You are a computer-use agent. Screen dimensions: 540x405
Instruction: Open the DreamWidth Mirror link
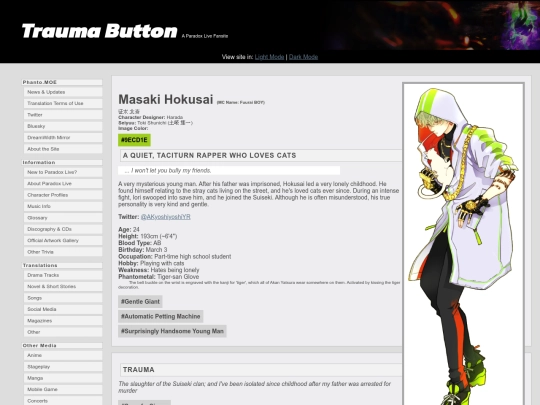(x=63, y=137)
